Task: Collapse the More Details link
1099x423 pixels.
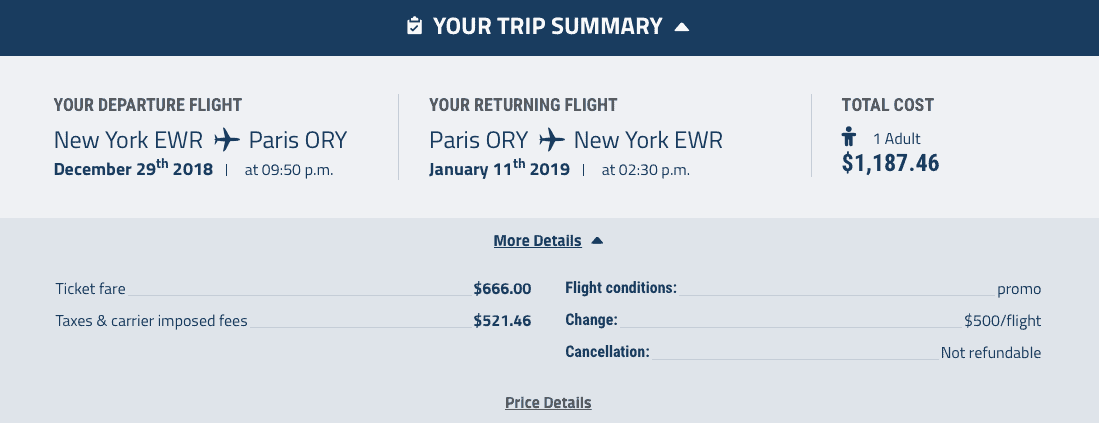Action: pyautogui.click(x=538, y=241)
